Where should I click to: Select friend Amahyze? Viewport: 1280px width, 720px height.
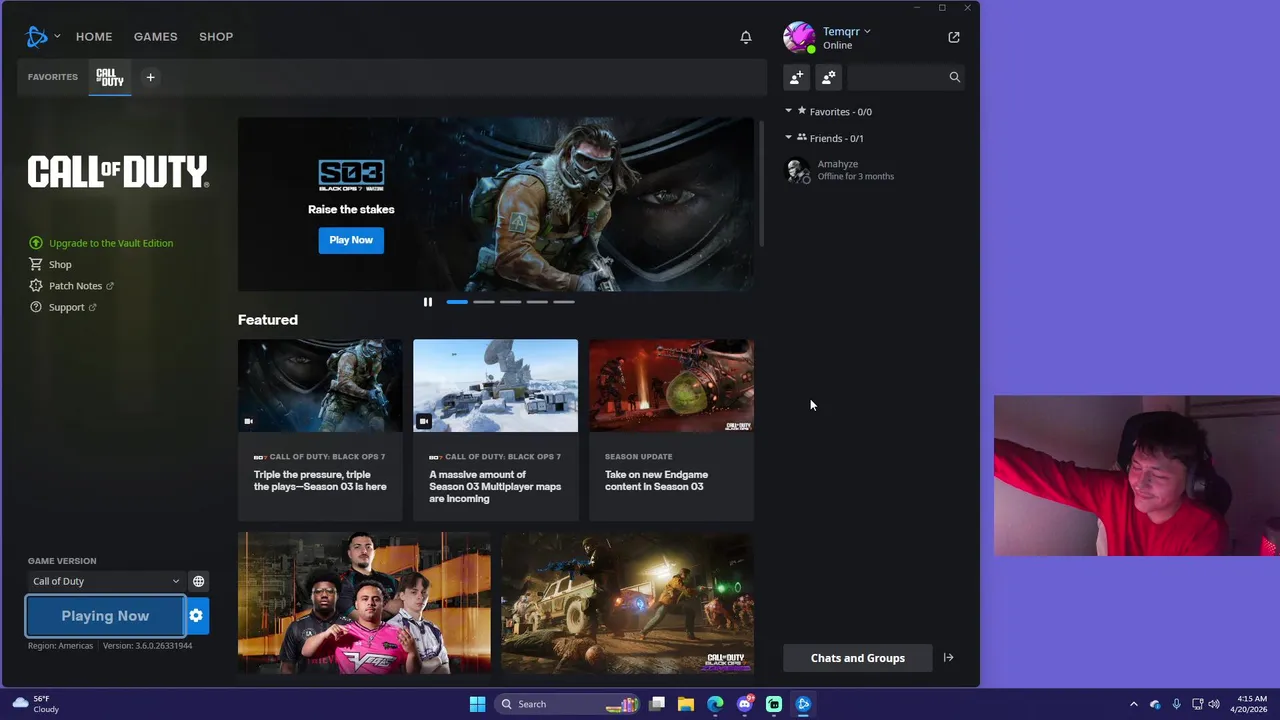pyautogui.click(x=872, y=170)
